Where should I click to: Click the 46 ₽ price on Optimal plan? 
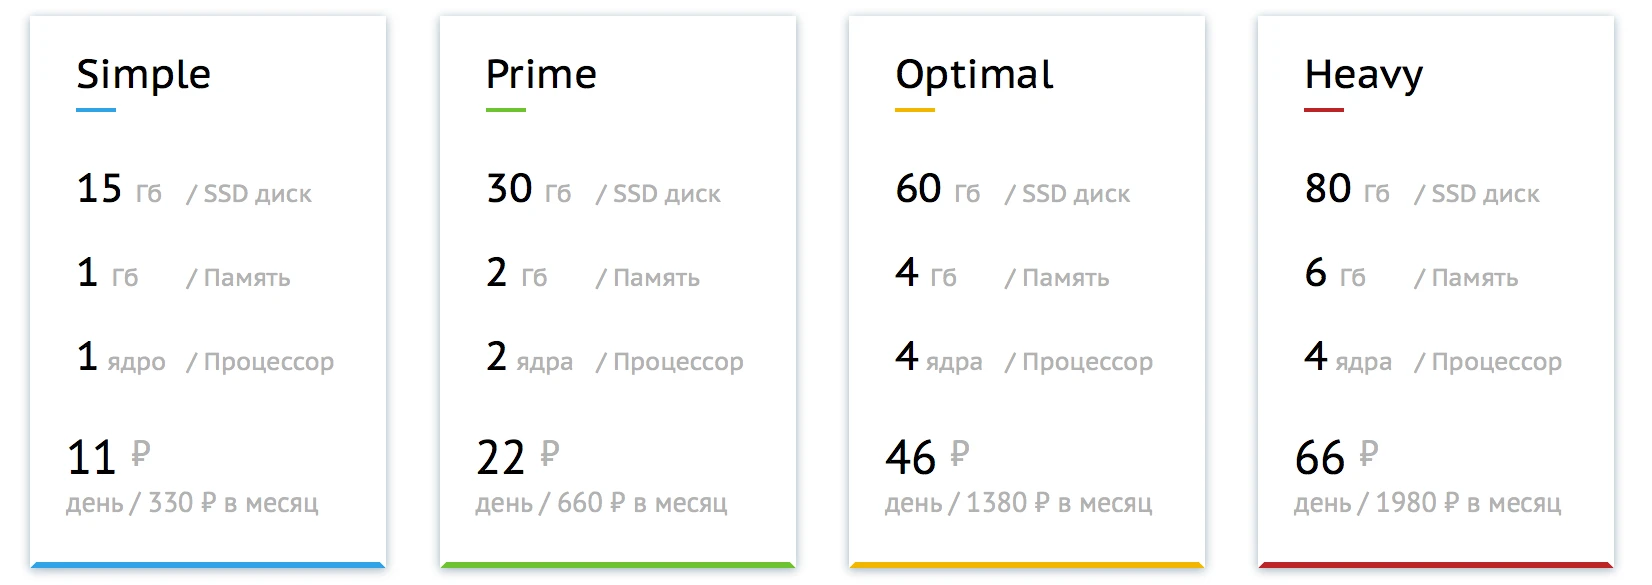926,456
